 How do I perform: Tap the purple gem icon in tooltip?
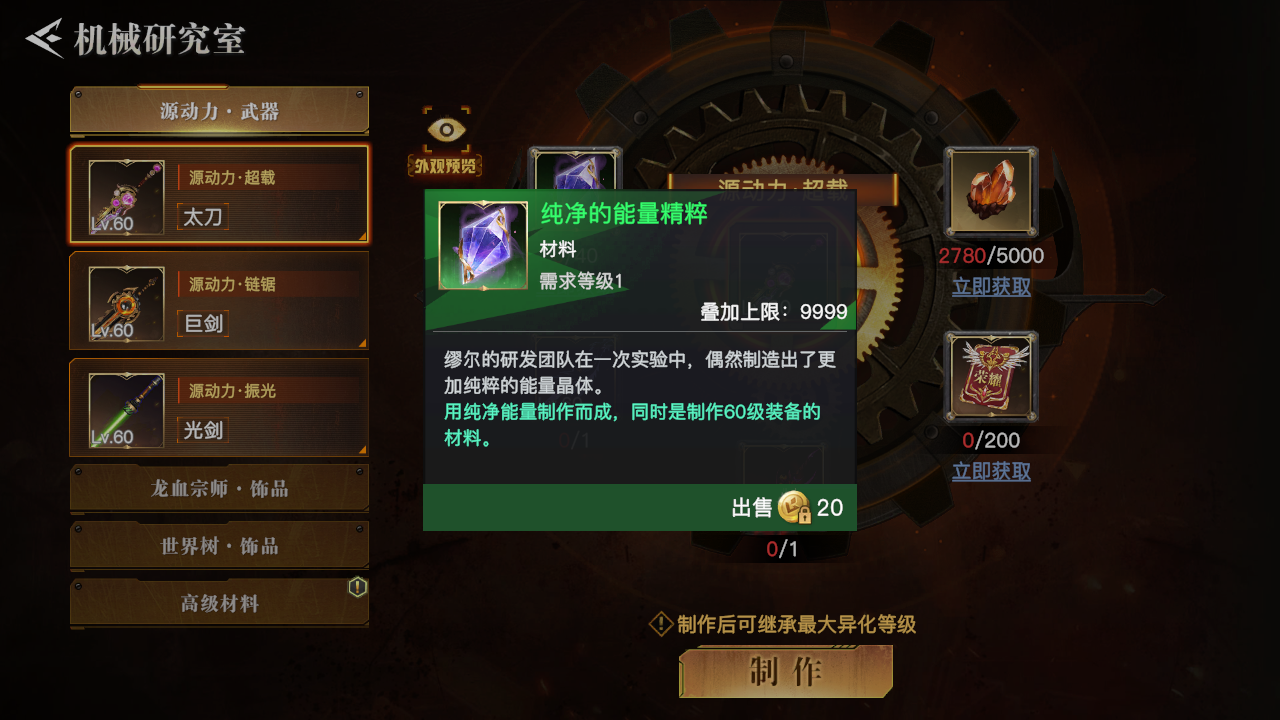pos(483,246)
